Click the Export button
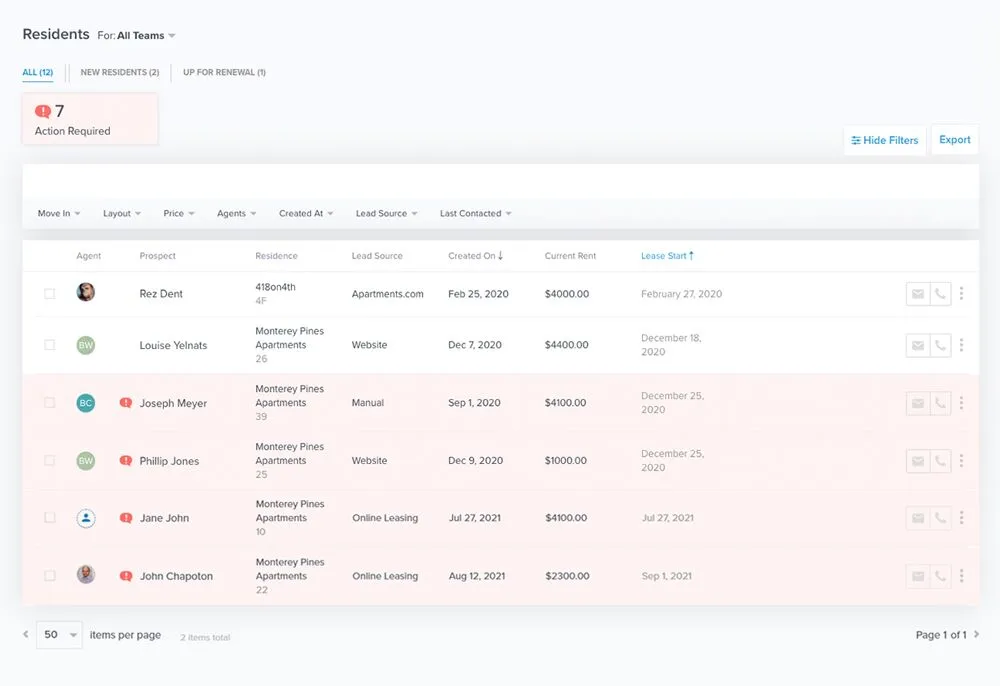The height and width of the screenshot is (686, 1000). tap(955, 140)
